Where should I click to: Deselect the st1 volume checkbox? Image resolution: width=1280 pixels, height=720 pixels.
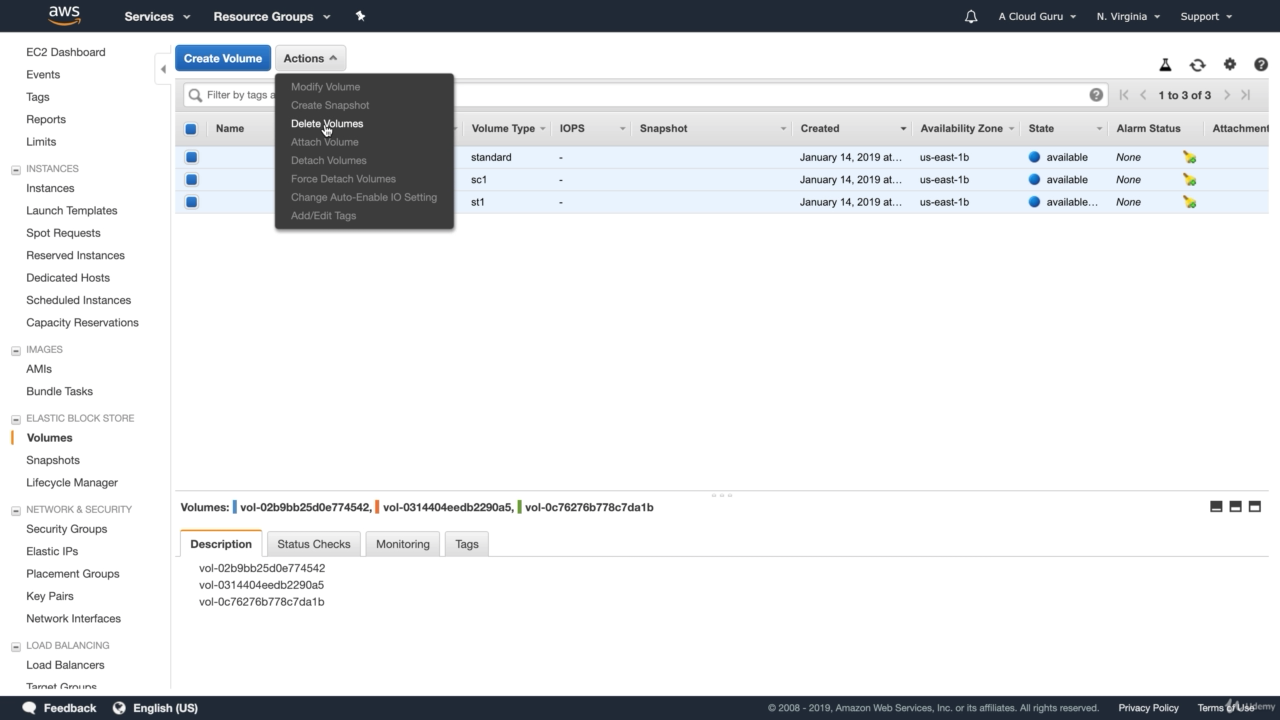pyautogui.click(x=190, y=201)
